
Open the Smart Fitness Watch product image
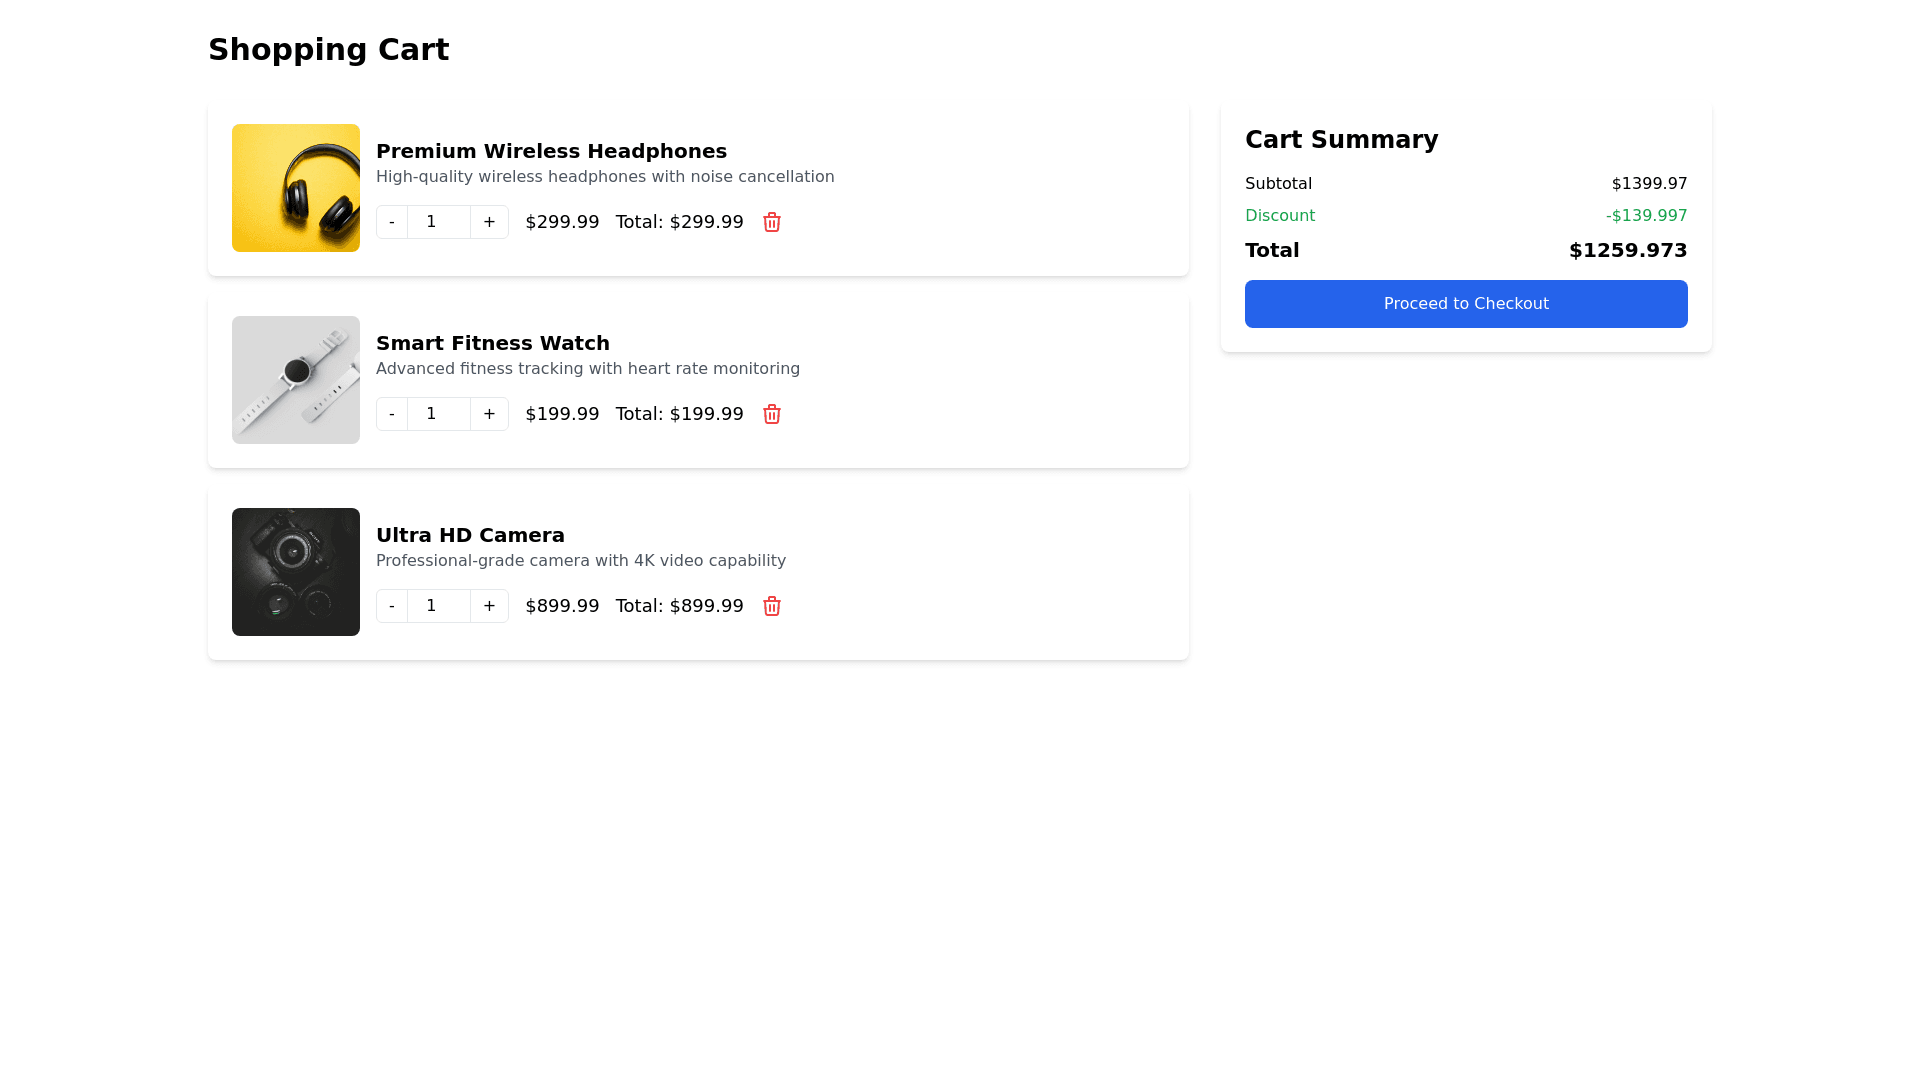pos(295,379)
